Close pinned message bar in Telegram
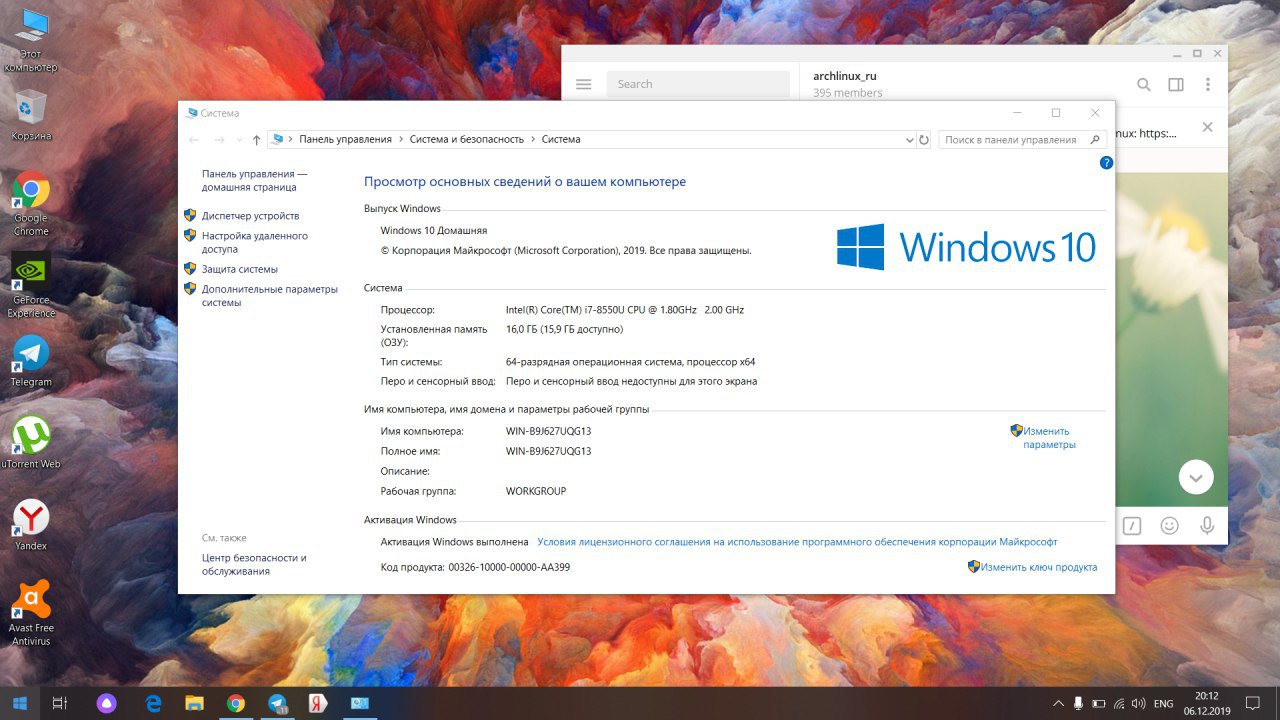The image size is (1280, 720). pyautogui.click(x=1207, y=127)
